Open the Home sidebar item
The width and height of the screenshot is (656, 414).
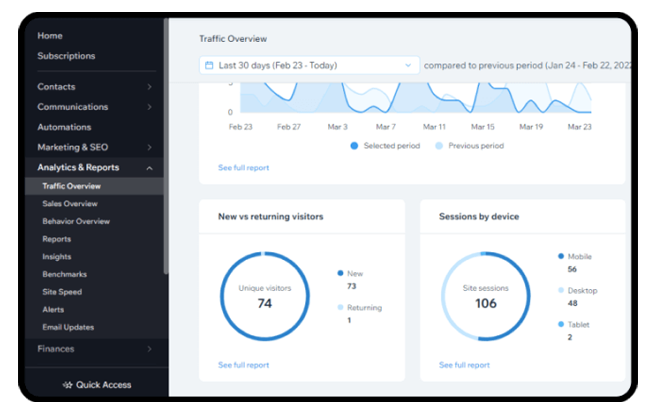tap(50, 36)
